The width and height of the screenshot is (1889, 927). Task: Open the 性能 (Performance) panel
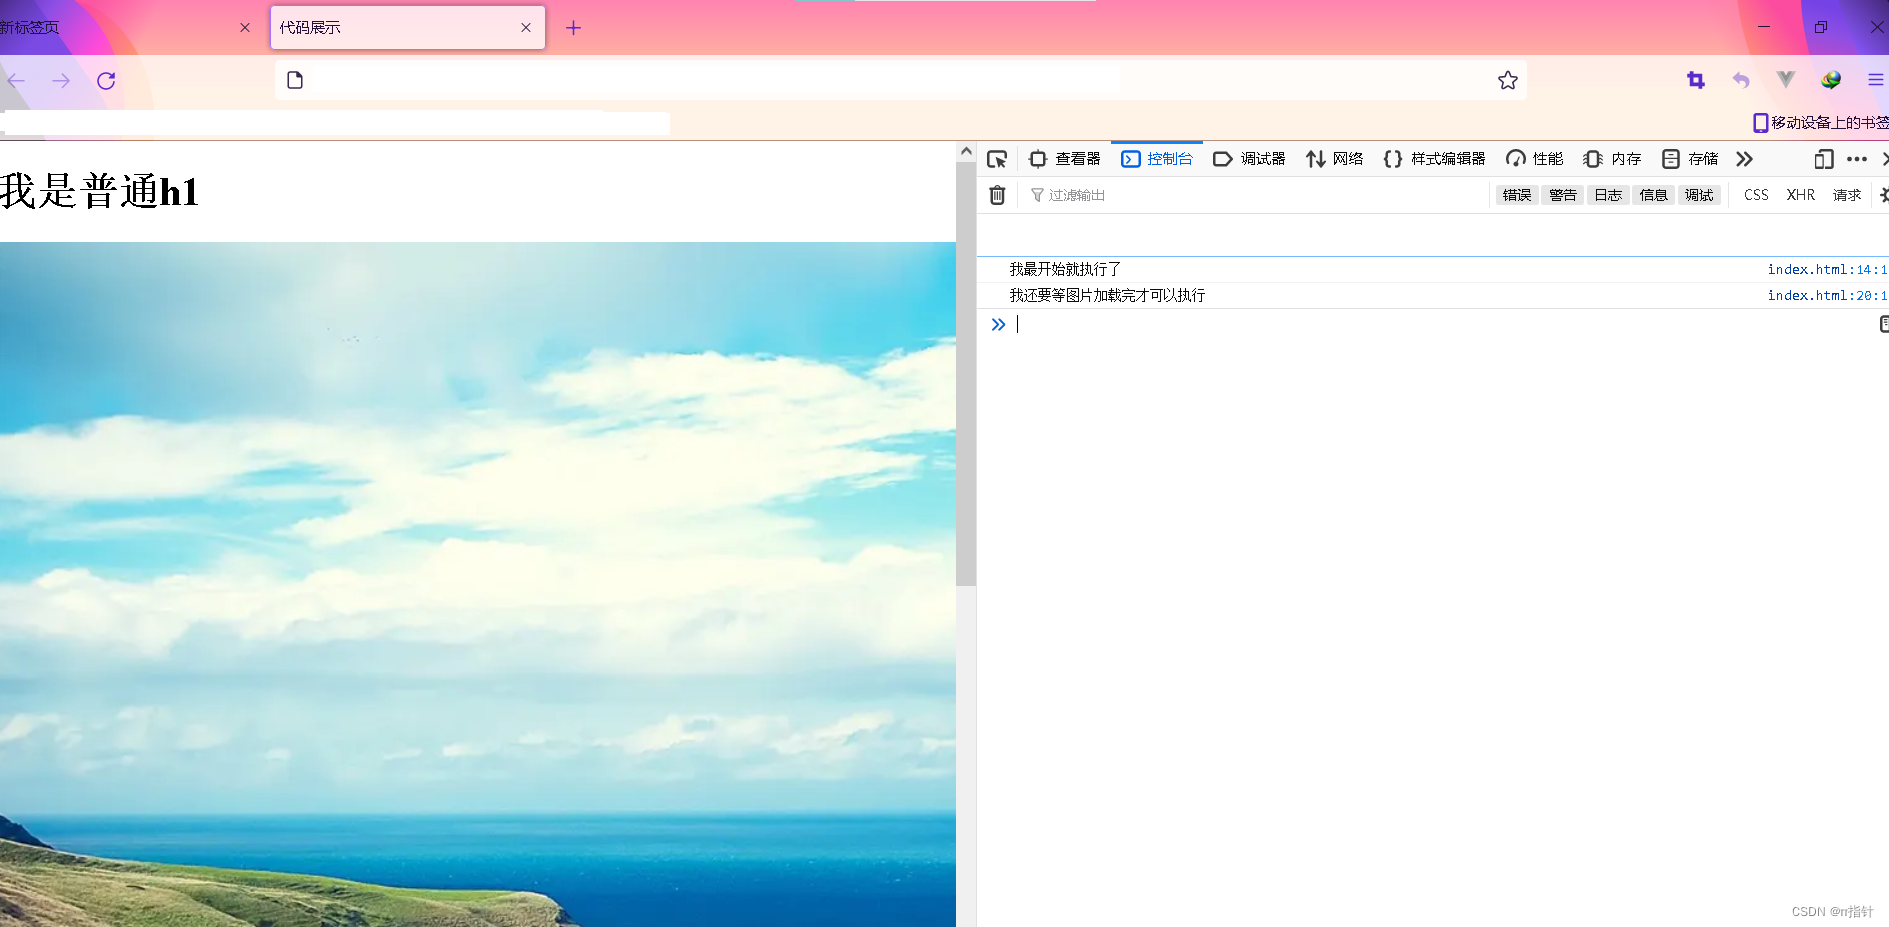coord(1536,159)
